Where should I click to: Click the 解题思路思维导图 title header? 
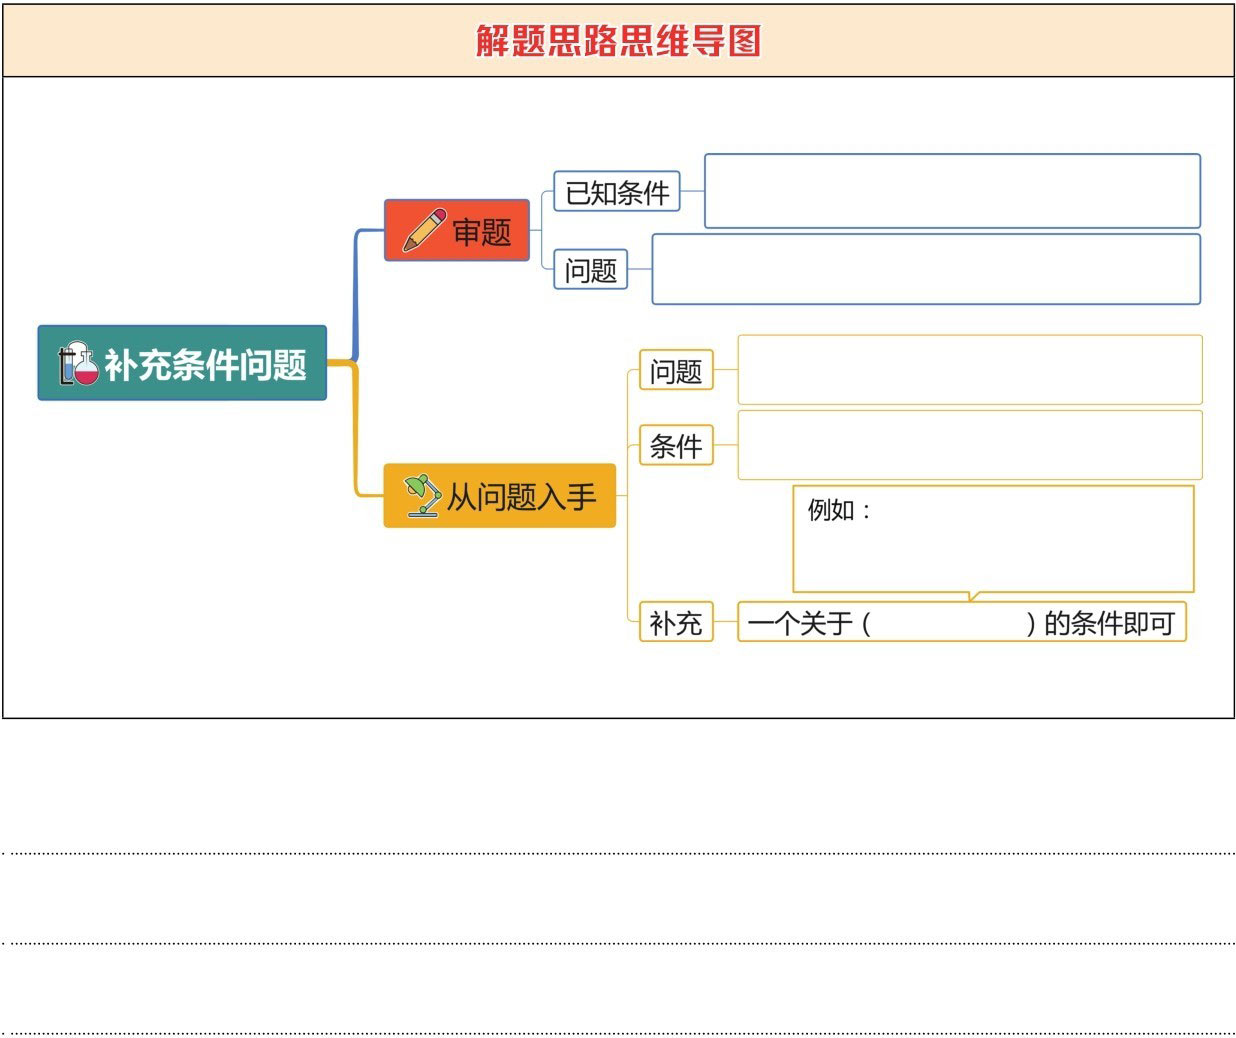coord(618,41)
